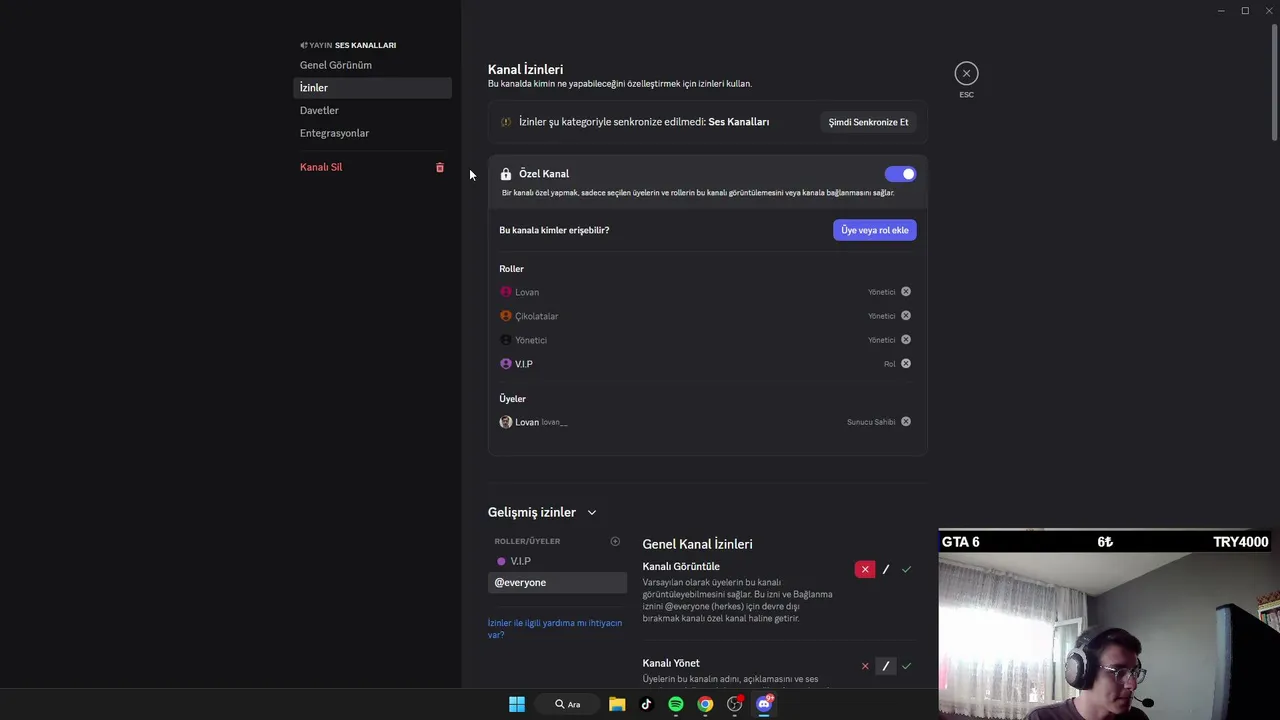Remove the Çikolatalar role with its X icon
Image resolution: width=1280 pixels, height=720 pixels.
[906, 316]
